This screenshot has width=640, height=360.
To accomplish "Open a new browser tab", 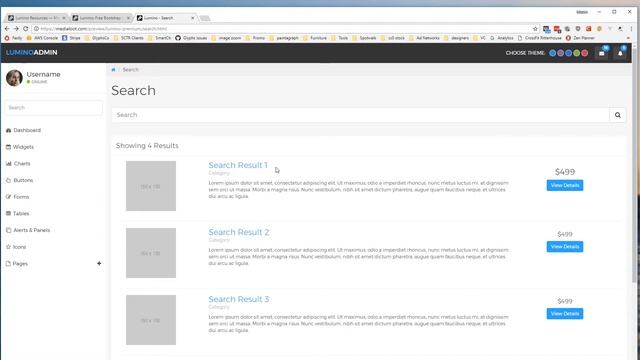I will 205,18.
